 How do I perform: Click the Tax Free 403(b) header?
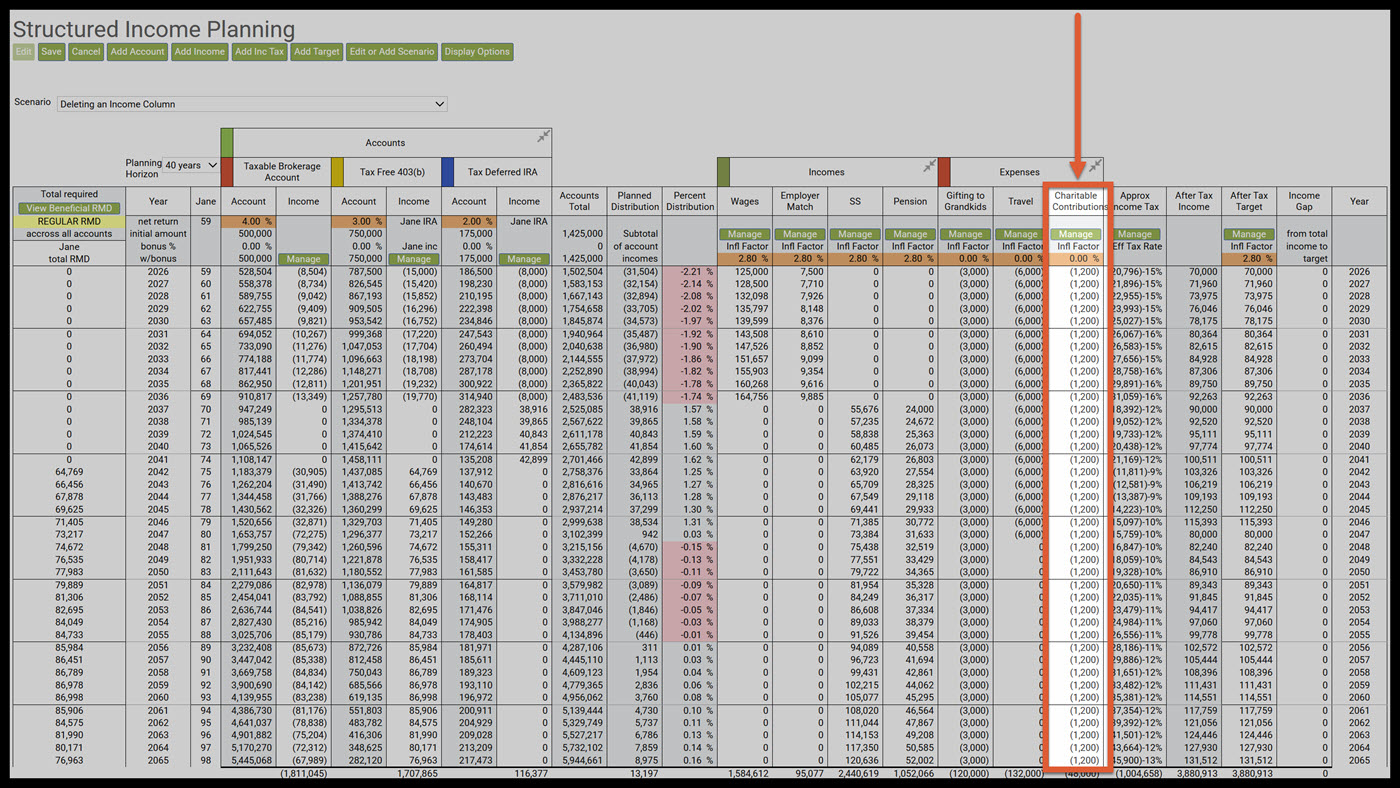(x=392, y=172)
